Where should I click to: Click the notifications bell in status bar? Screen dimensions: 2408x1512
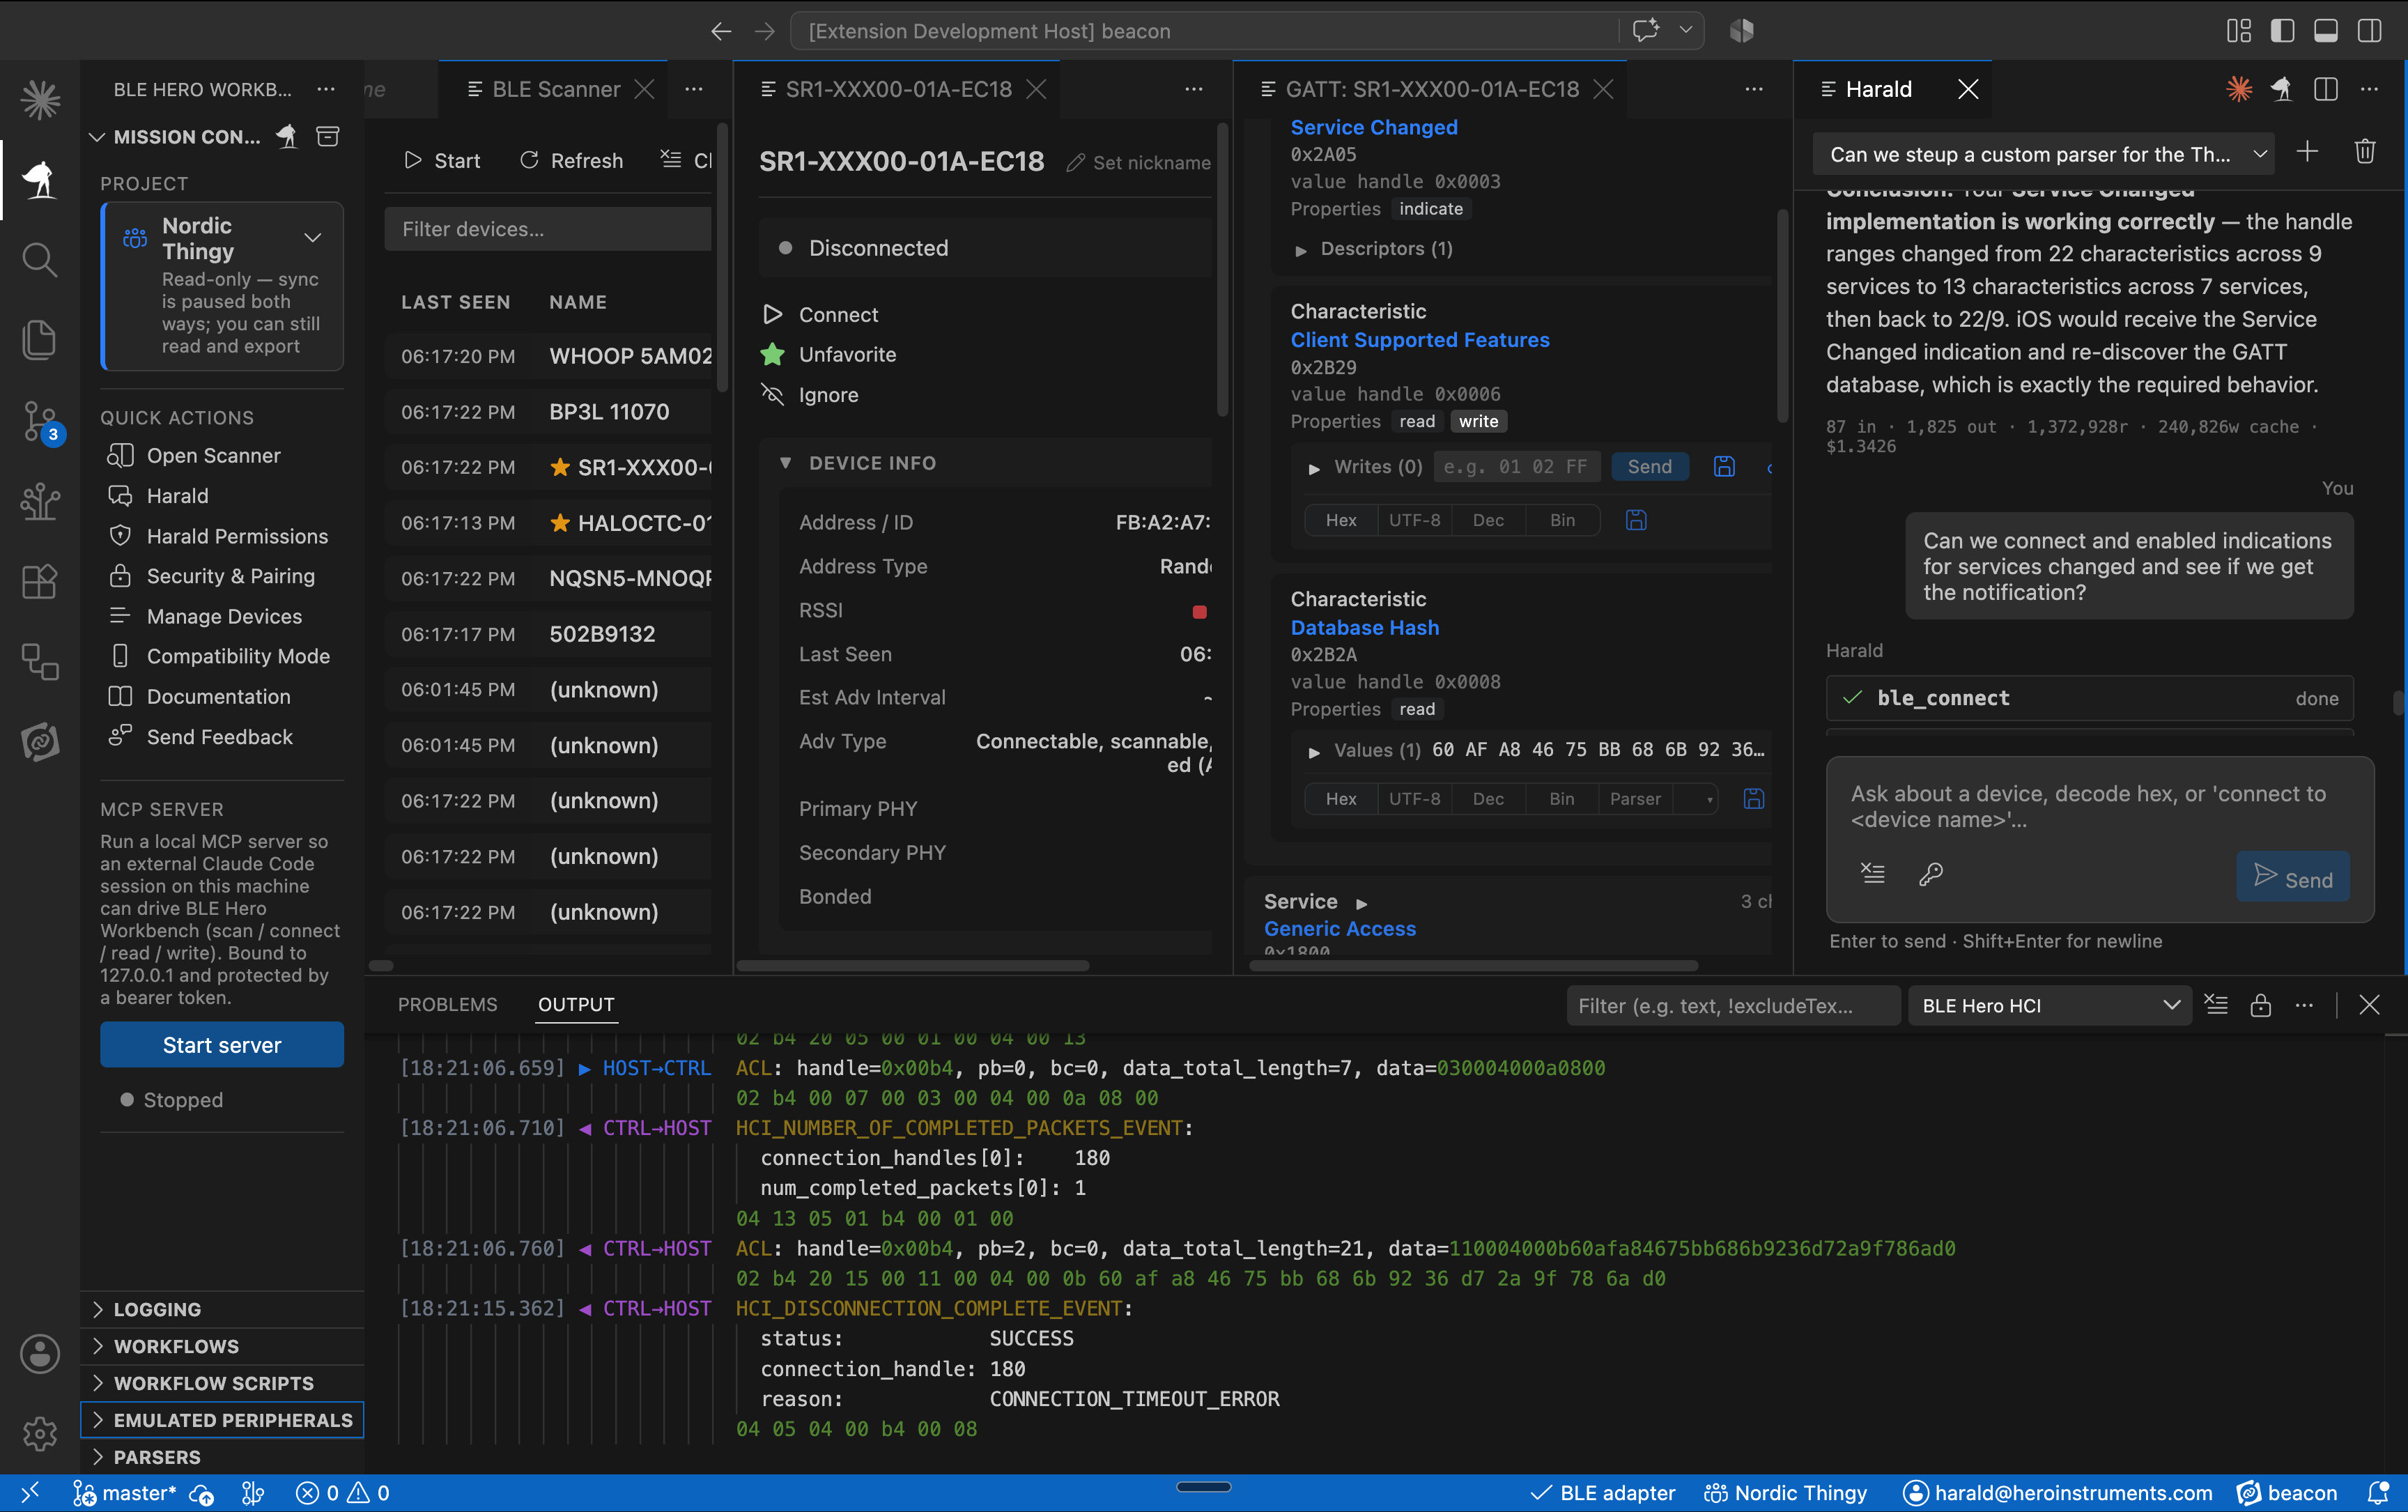click(2378, 1493)
